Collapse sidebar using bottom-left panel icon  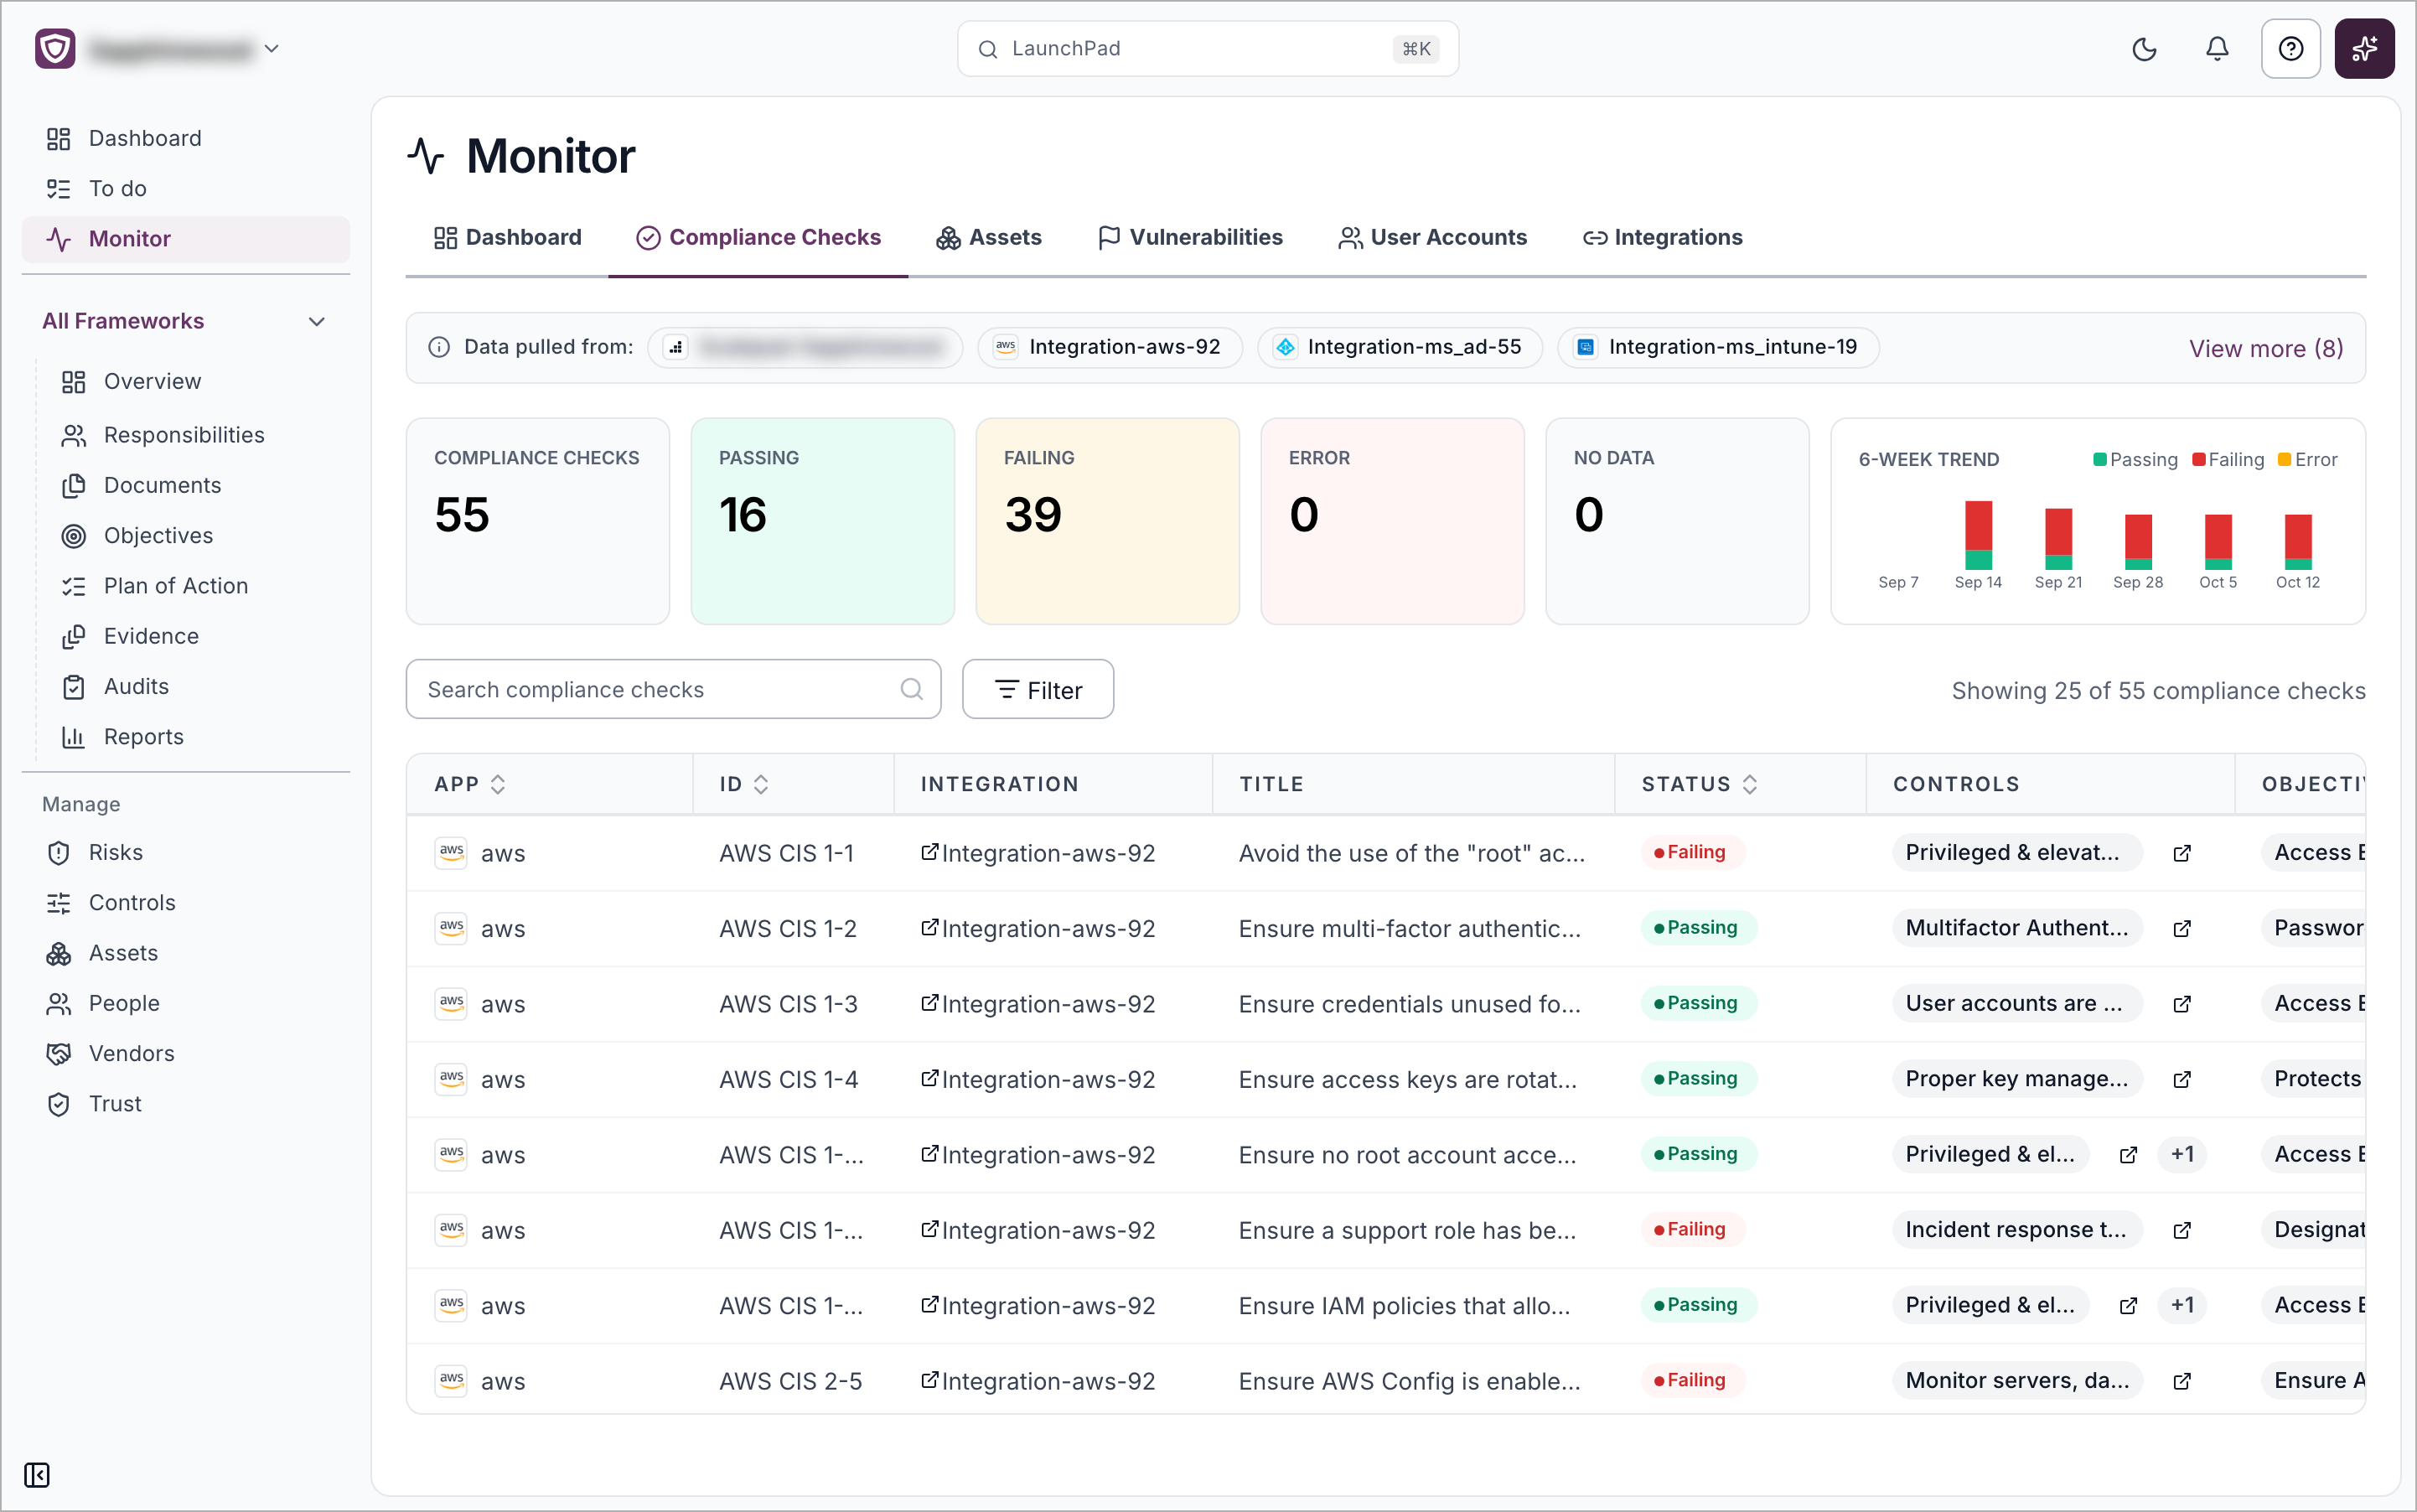click(x=37, y=1475)
